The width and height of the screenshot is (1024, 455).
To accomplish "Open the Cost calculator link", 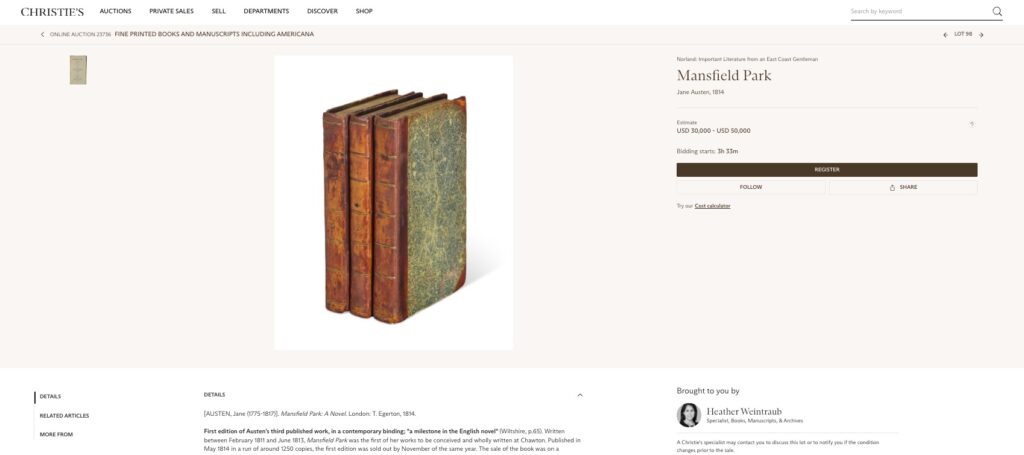I will coord(712,206).
